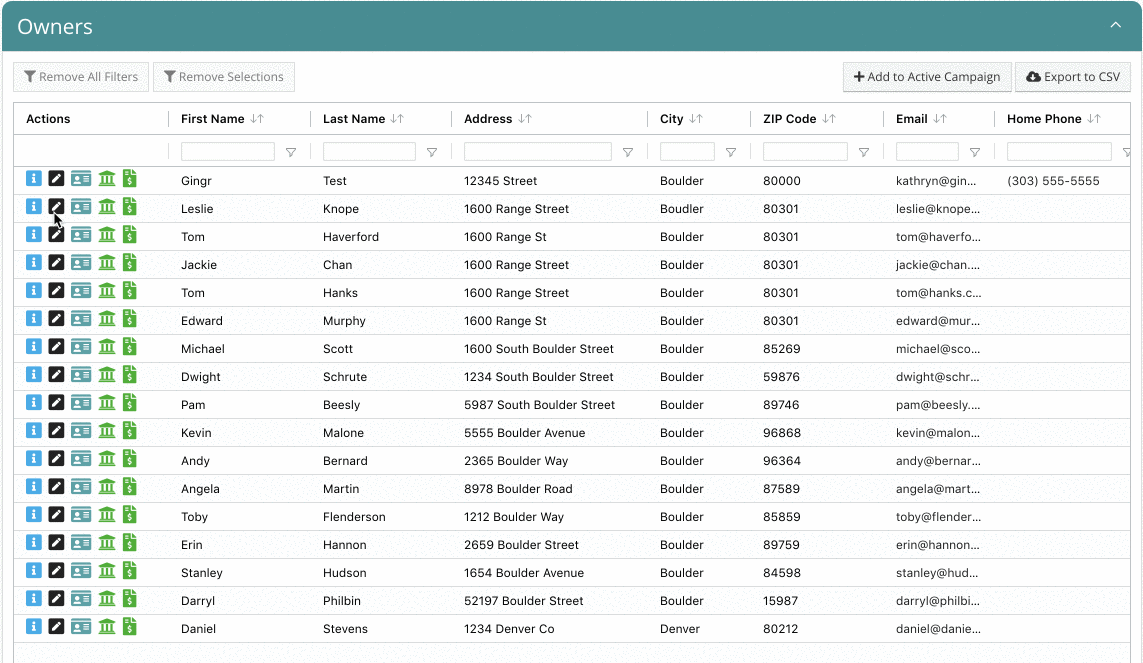Open the contact card icon for Tom Hanks
The width and height of the screenshot is (1143, 663).
point(81,293)
